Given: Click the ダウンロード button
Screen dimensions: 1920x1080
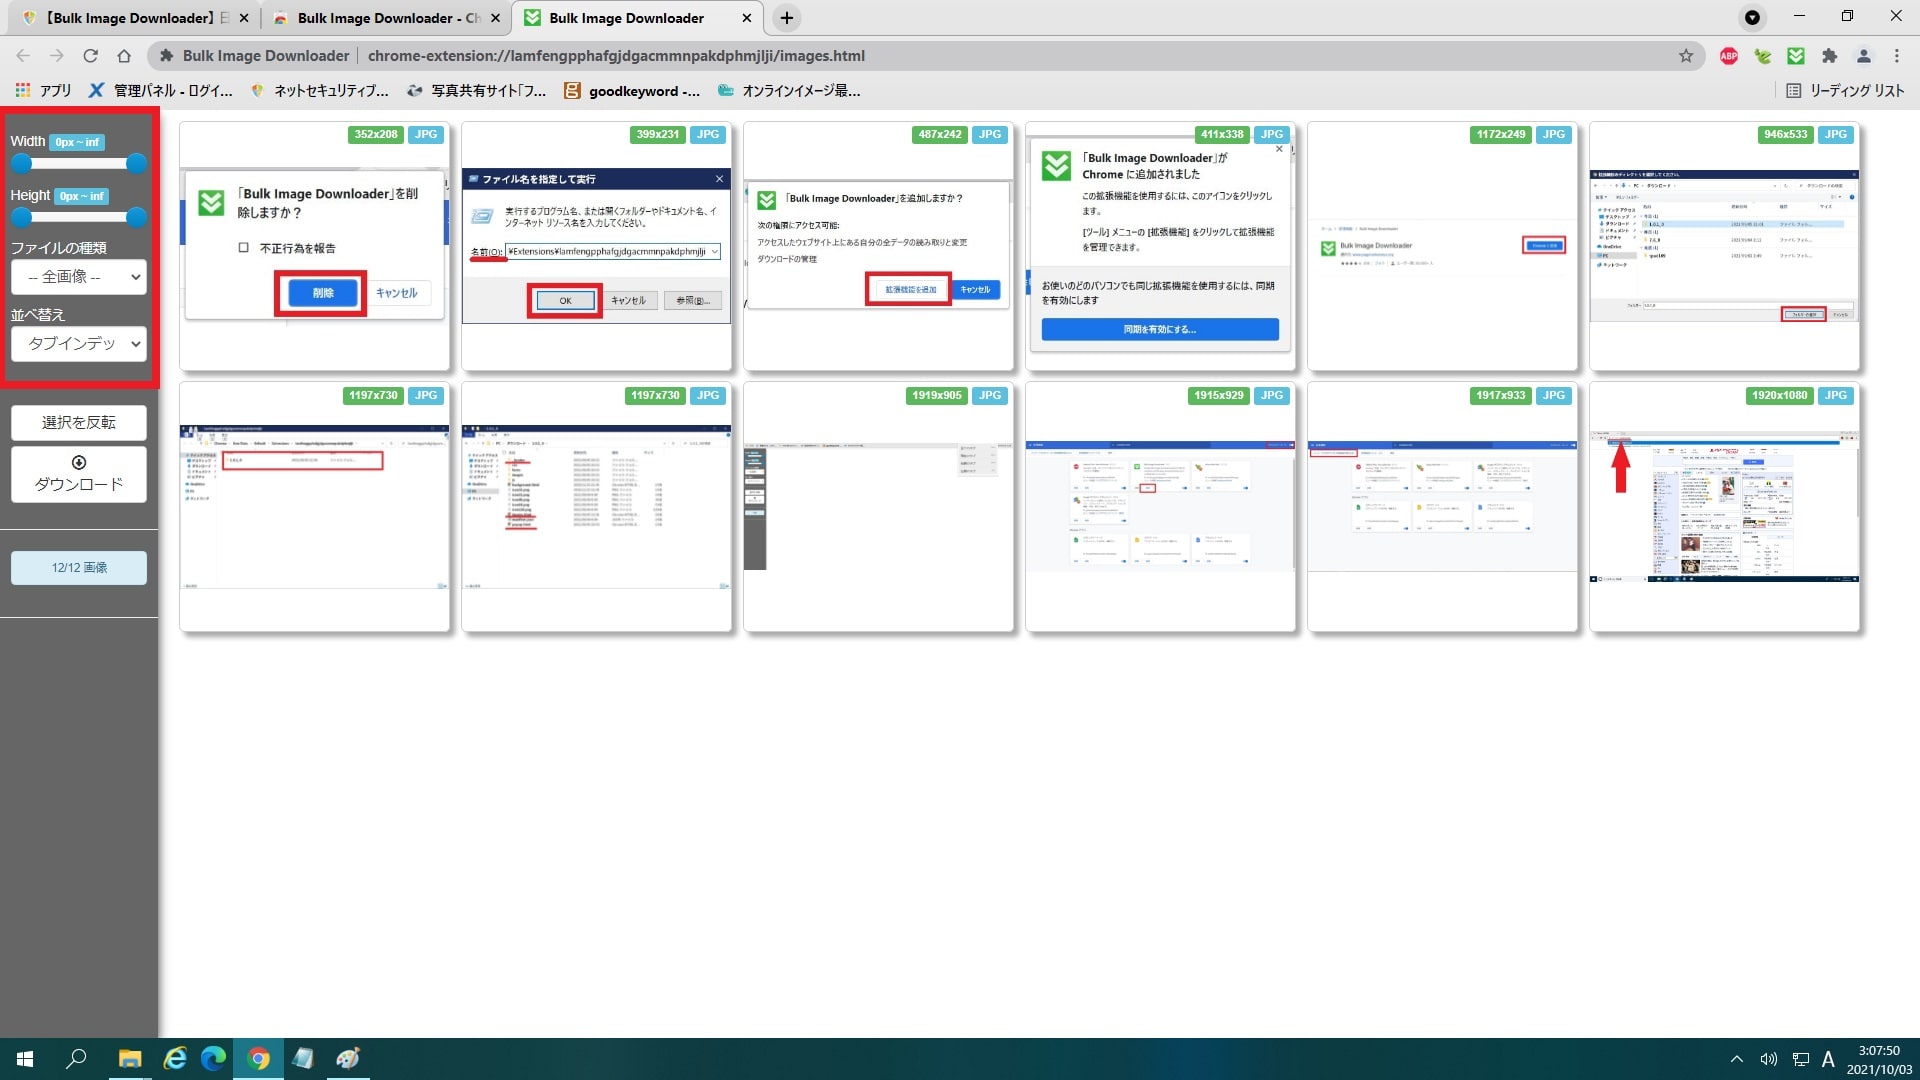Looking at the screenshot, I should click(79, 474).
